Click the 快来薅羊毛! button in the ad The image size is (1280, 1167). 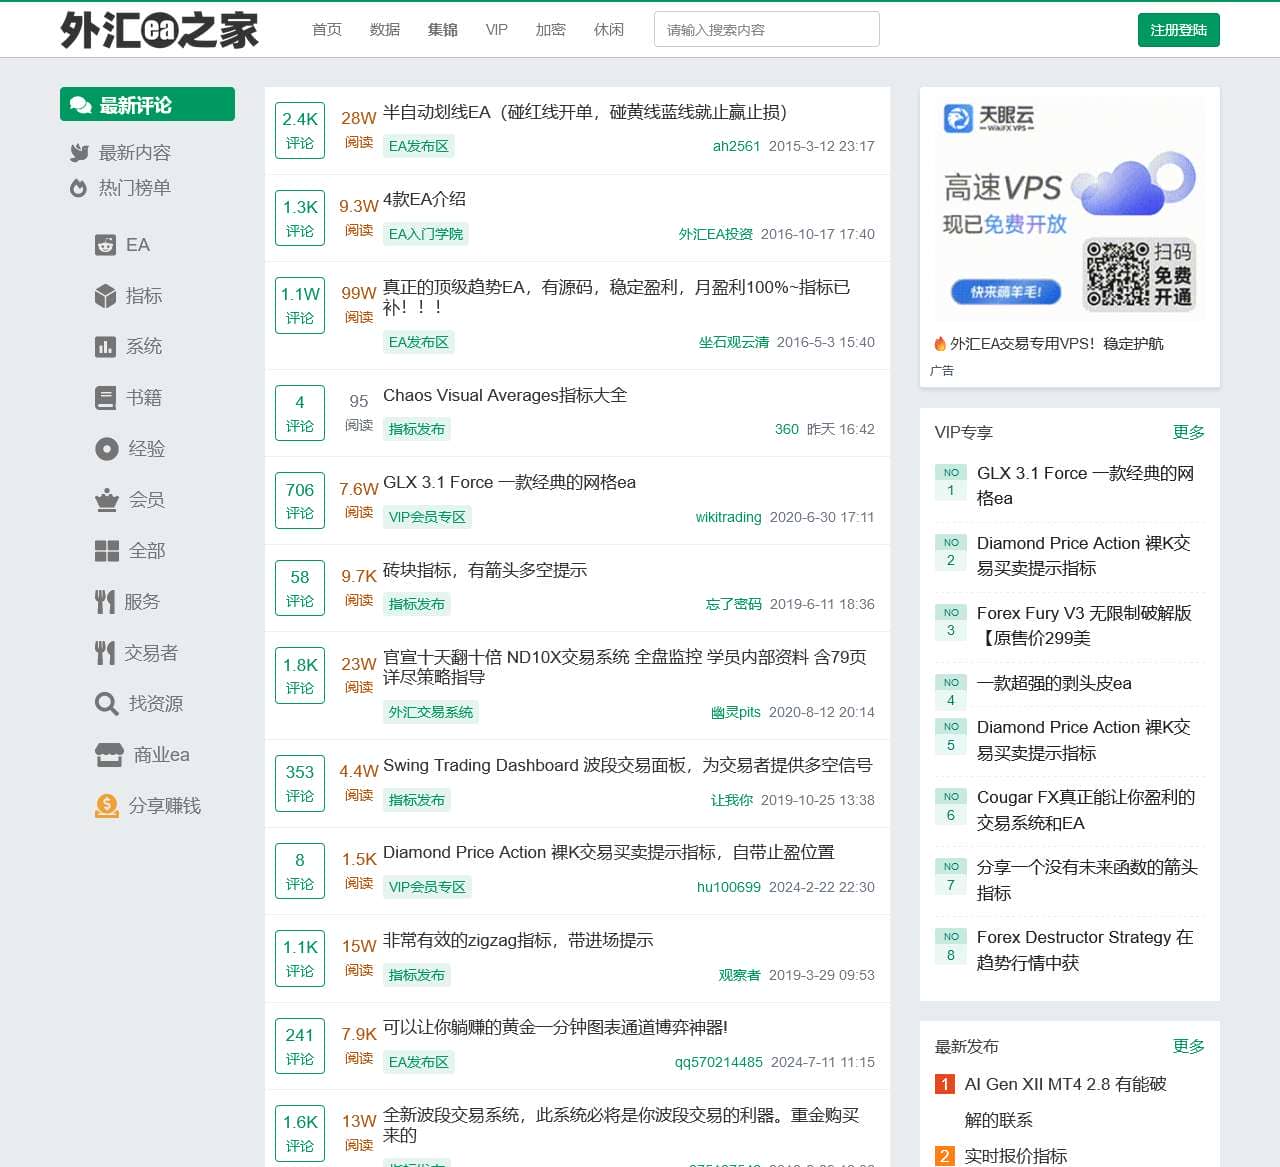1006,292
